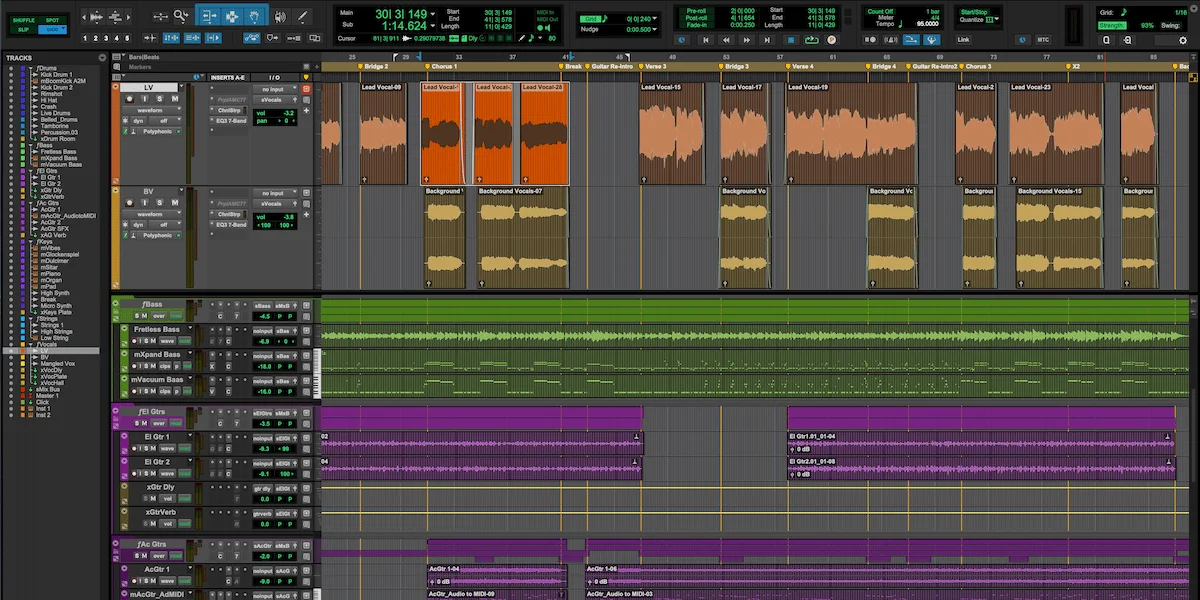Collapse the fDrums folder in track list
The width and height of the screenshot is (1200, 600).
[x=32, y=69]
